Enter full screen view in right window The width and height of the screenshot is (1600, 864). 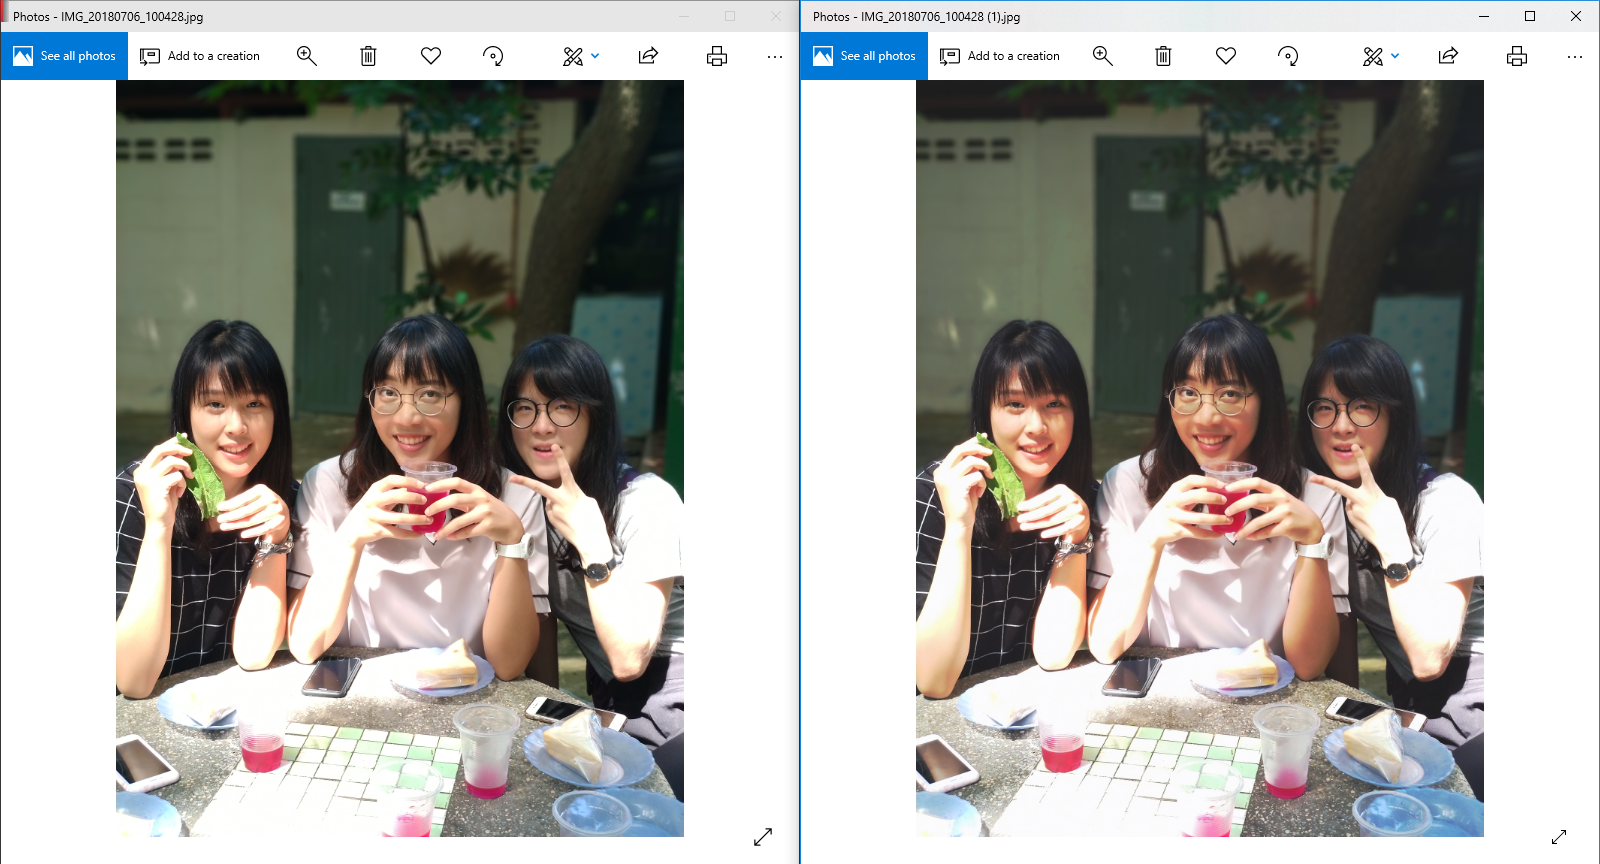click(1559, 836)
